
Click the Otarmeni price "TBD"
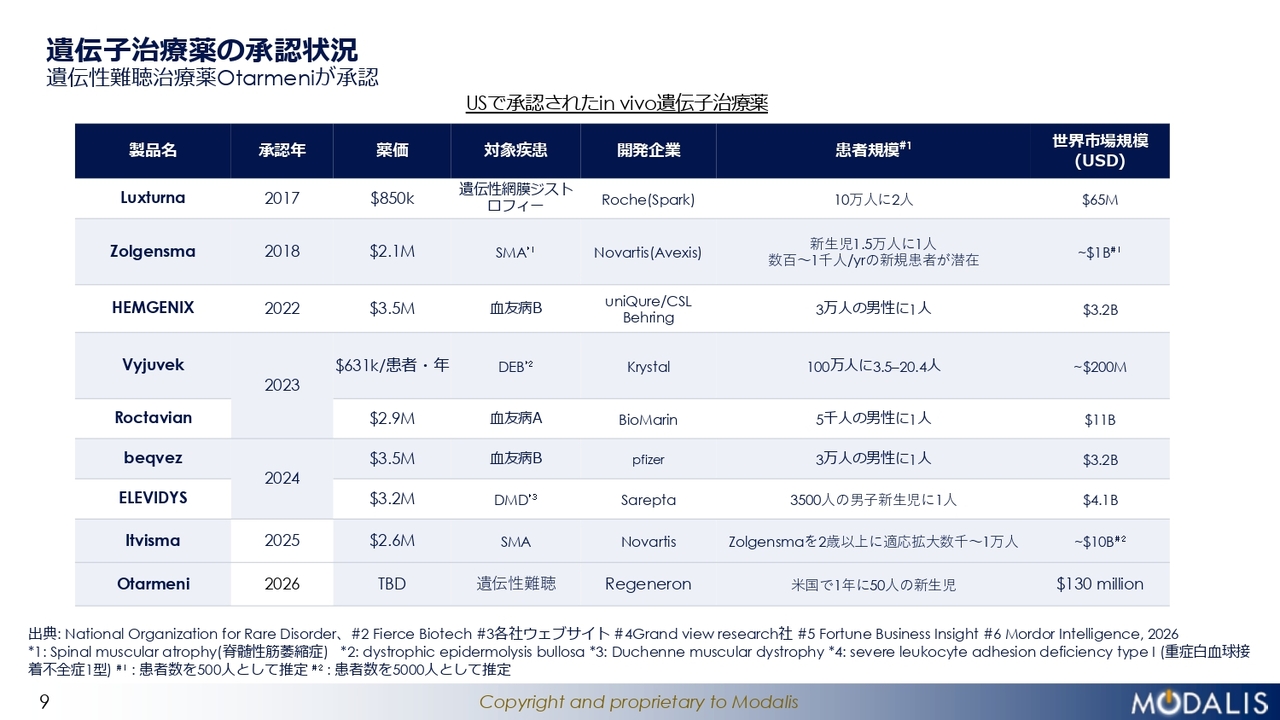point(392,585)
